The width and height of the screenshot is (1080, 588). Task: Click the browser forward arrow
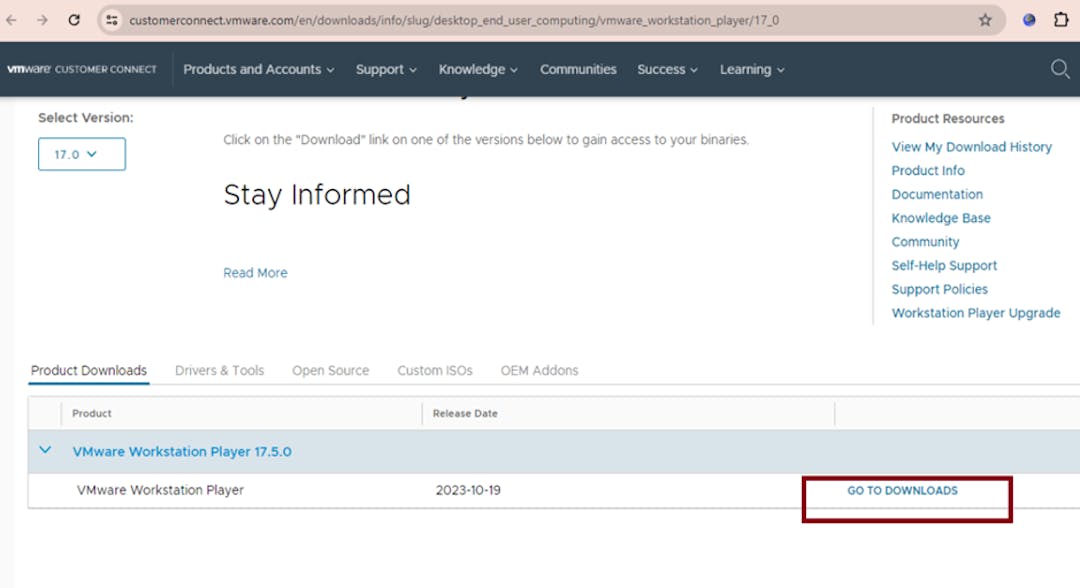pos(42,20)
